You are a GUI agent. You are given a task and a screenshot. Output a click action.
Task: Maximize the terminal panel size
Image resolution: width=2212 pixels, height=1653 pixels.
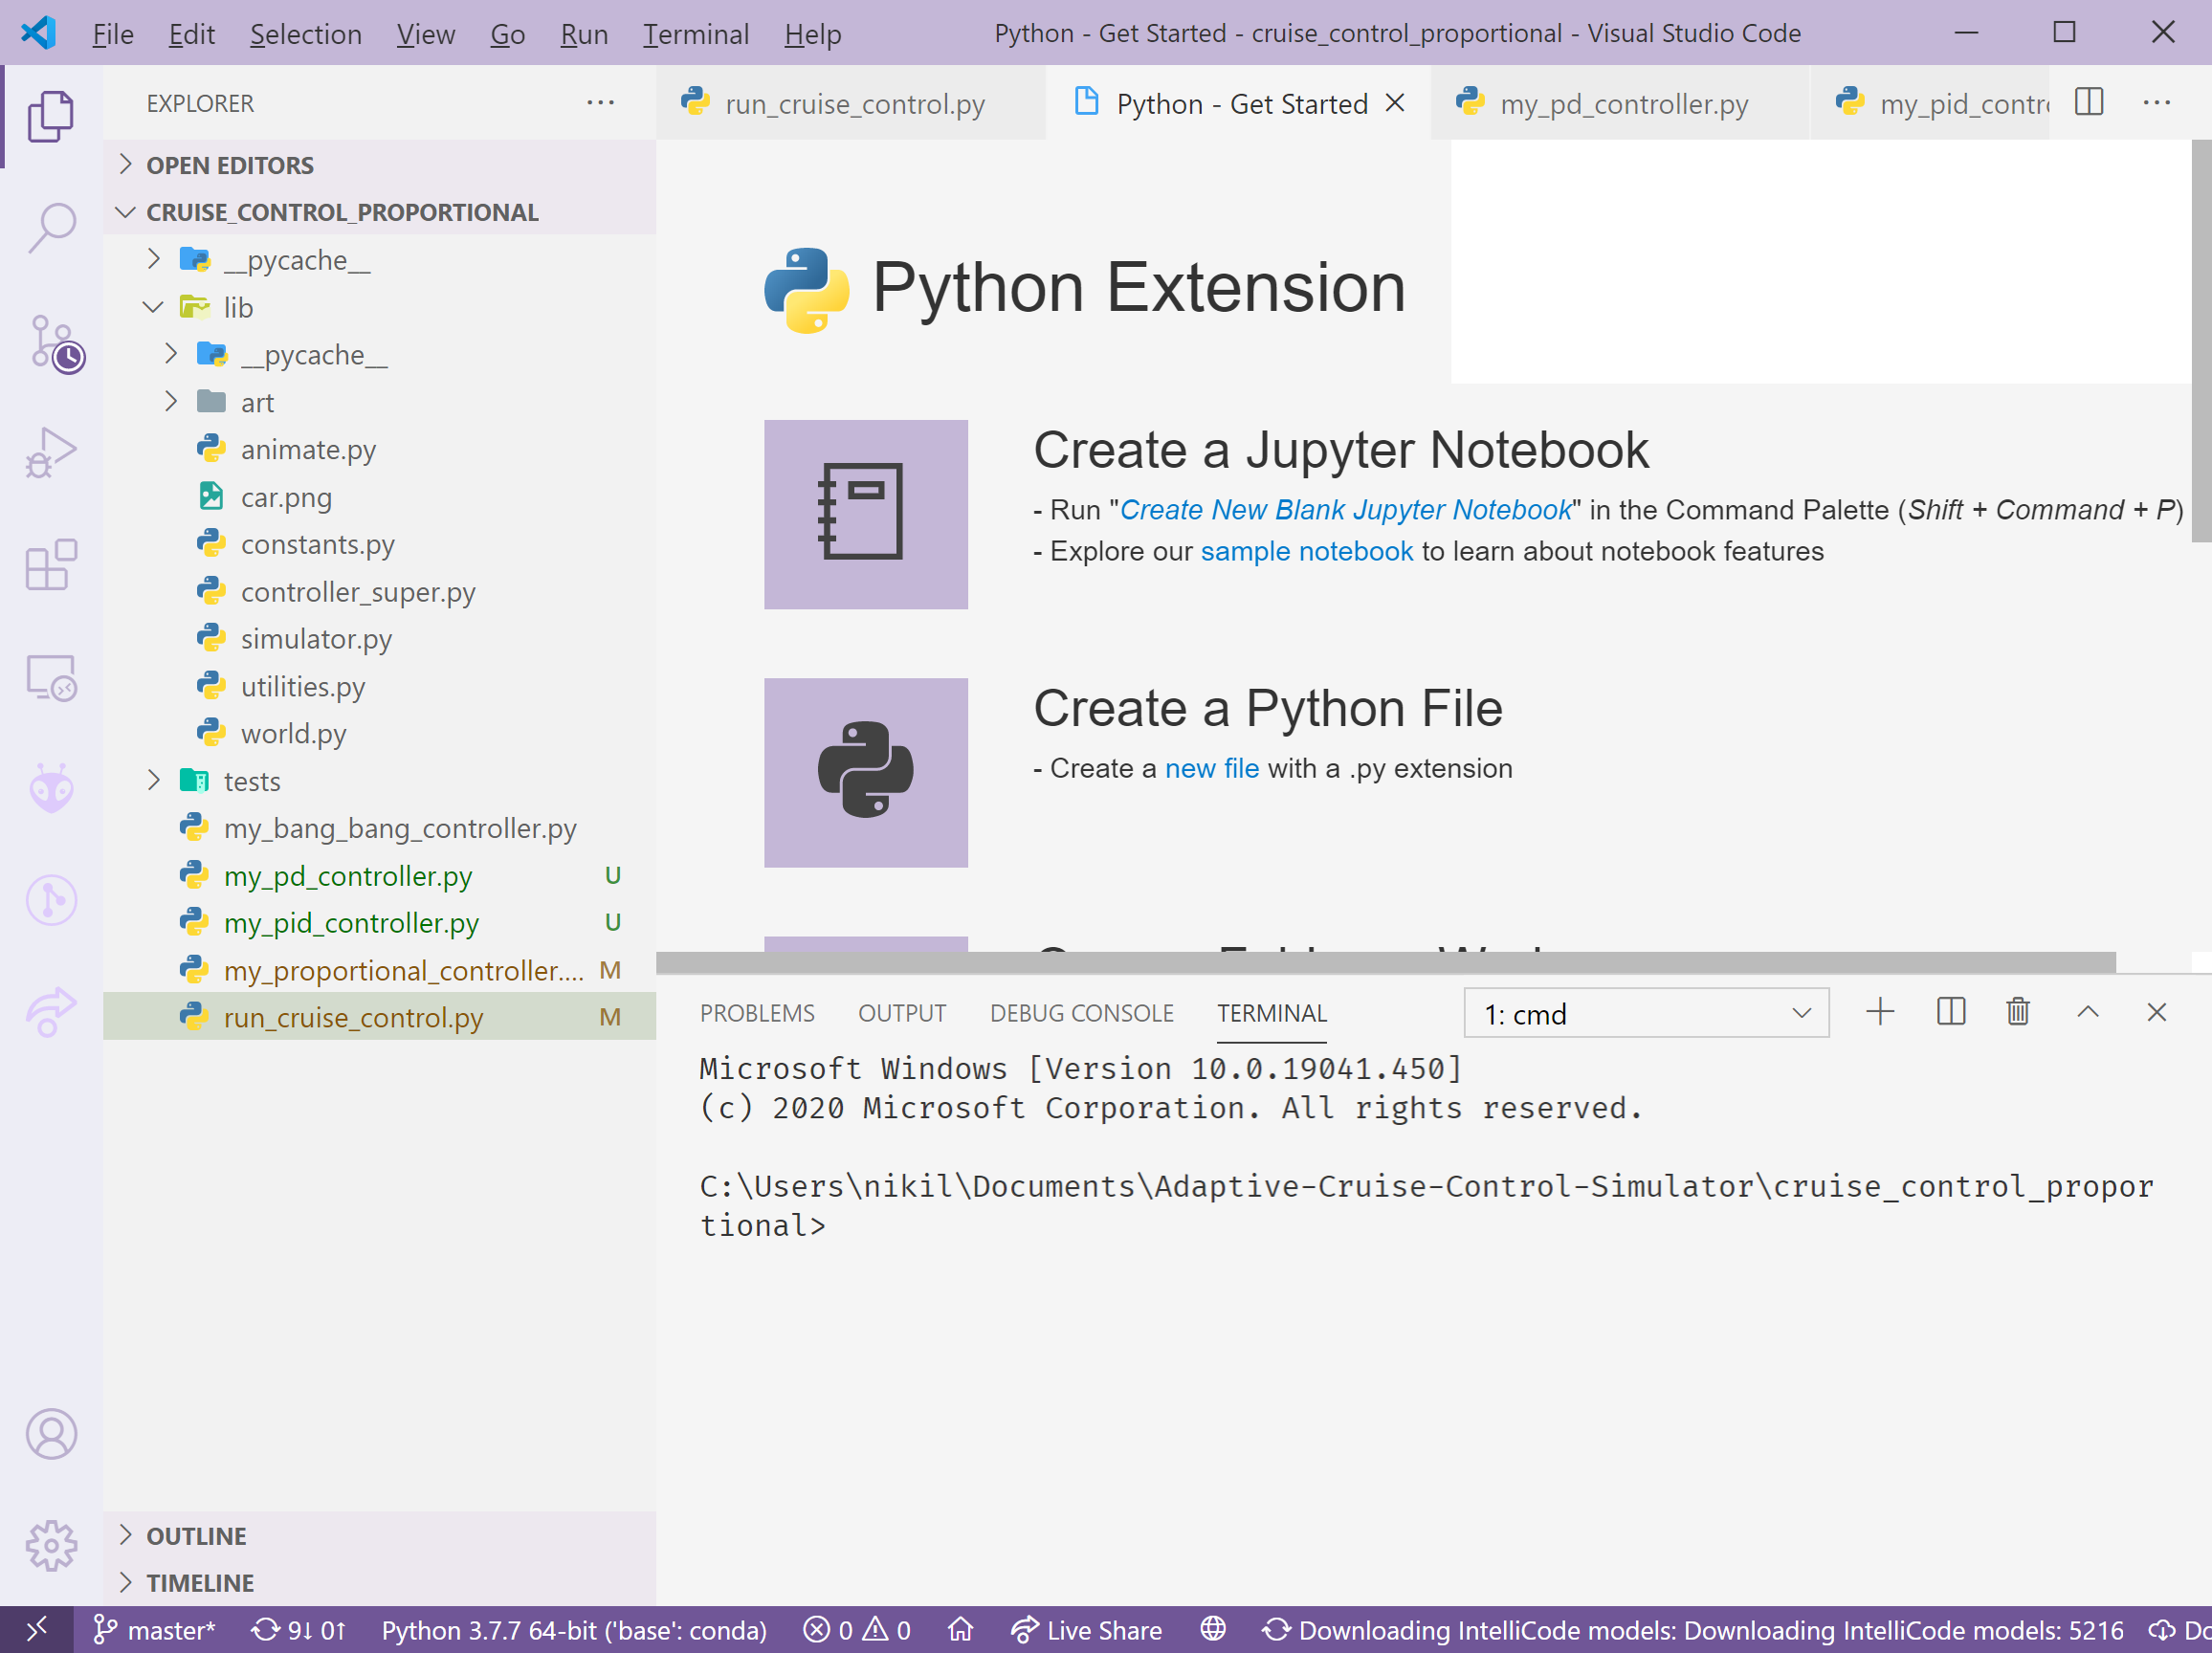(2088, 1012)
